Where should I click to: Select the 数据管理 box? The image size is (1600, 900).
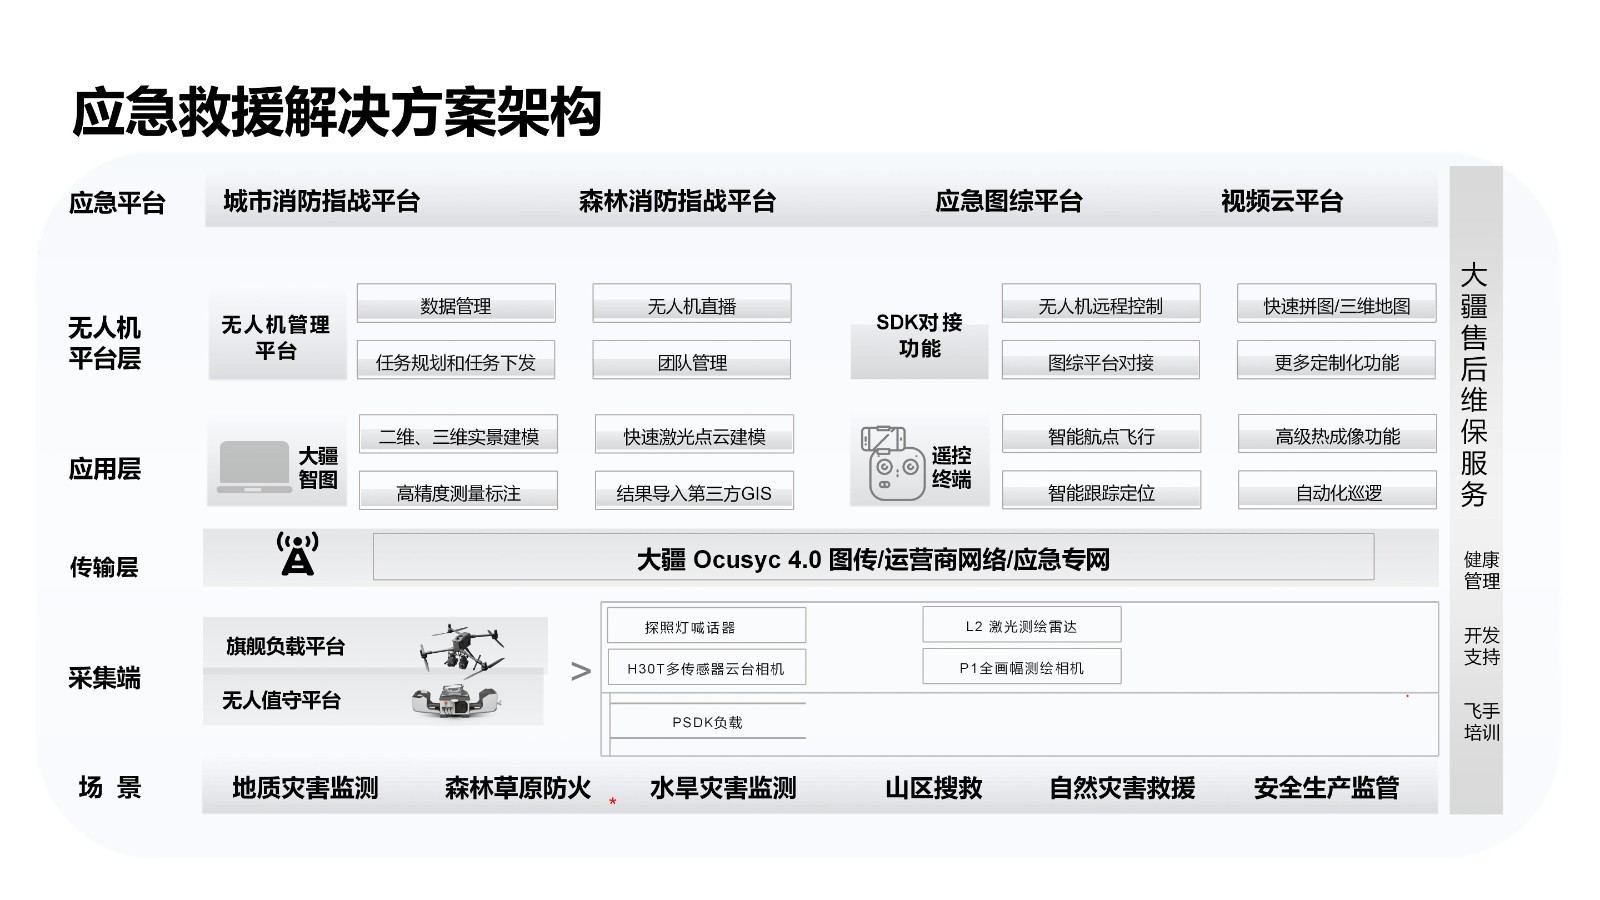coord(456,305)
